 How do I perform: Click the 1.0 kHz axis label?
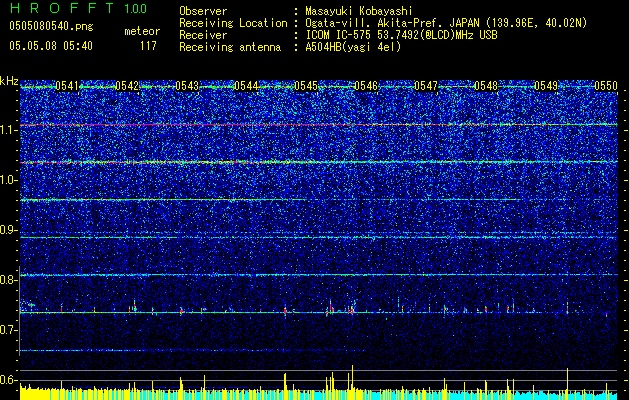coord(9,180)
